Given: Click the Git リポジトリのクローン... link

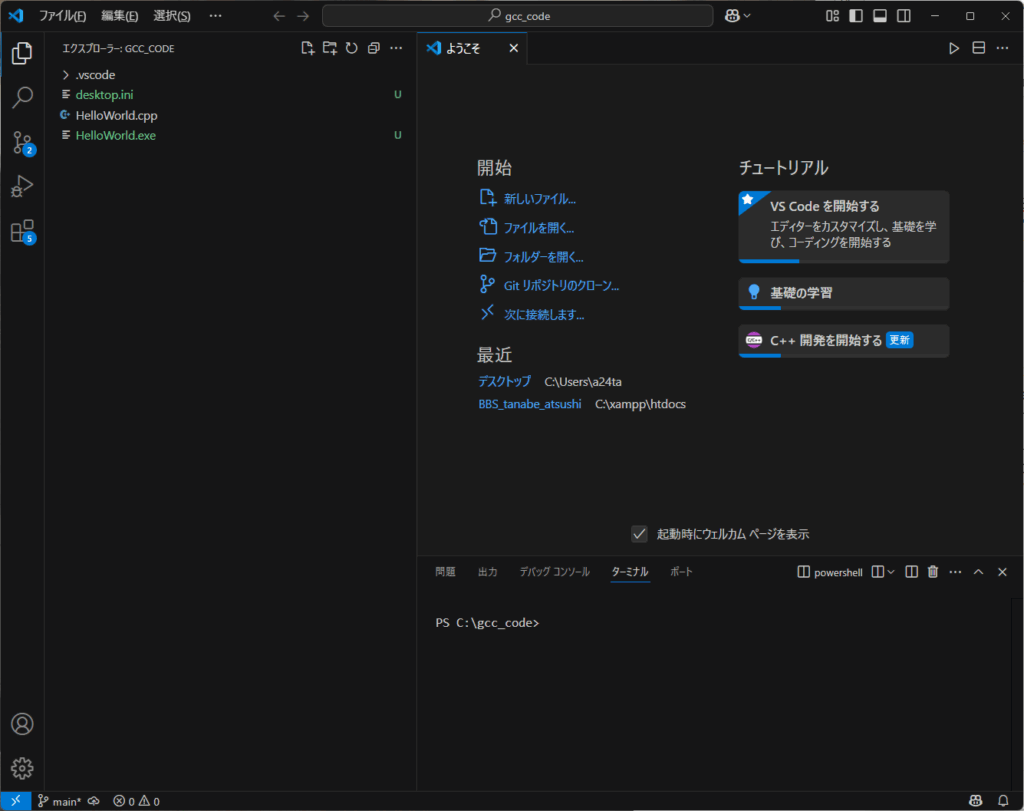Looking at the screenshot, I should click(562, 285).
